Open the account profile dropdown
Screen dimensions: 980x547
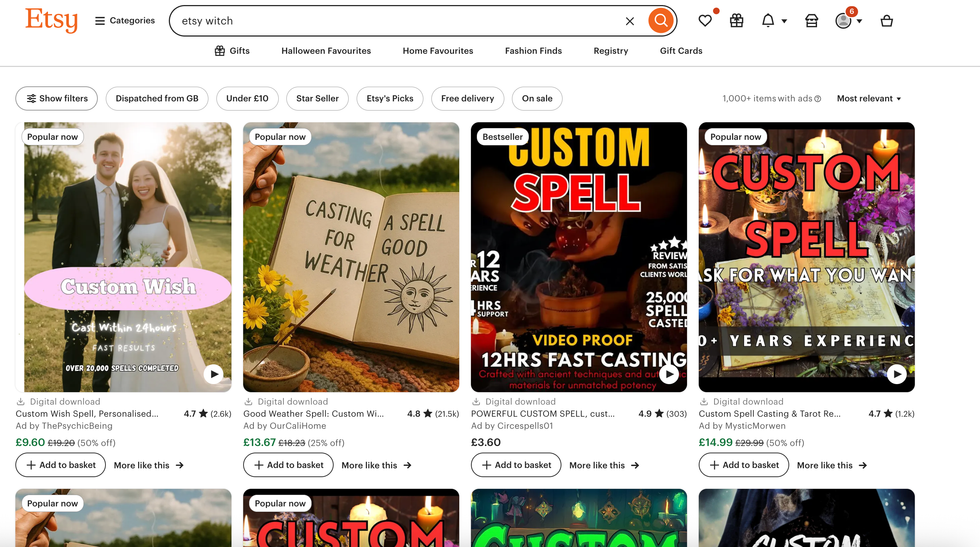[x=848, y=21]
